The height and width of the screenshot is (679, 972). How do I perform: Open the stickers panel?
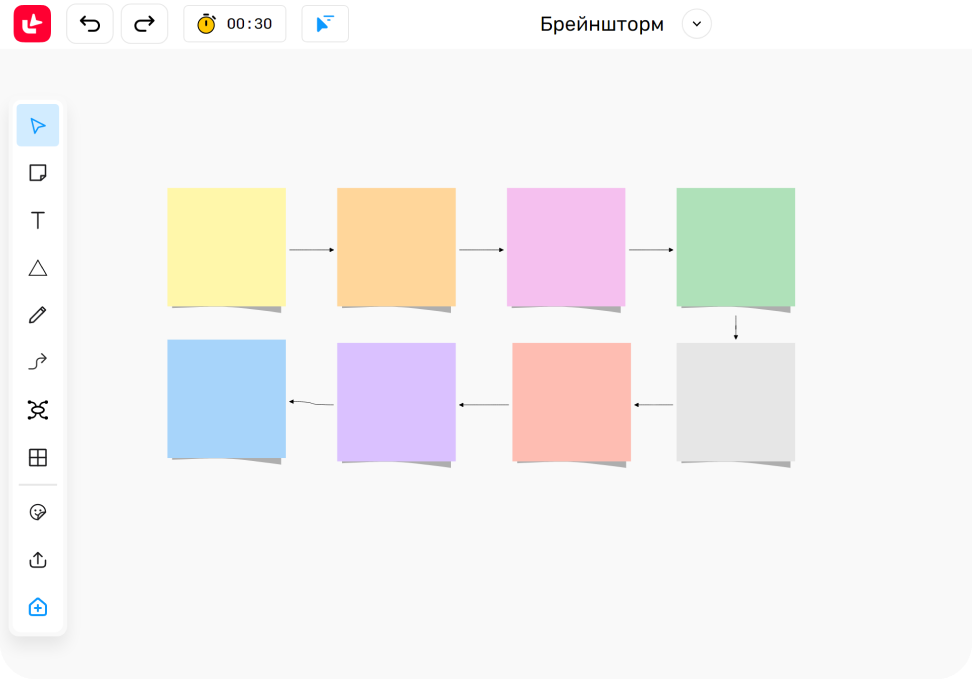point(38,512)
